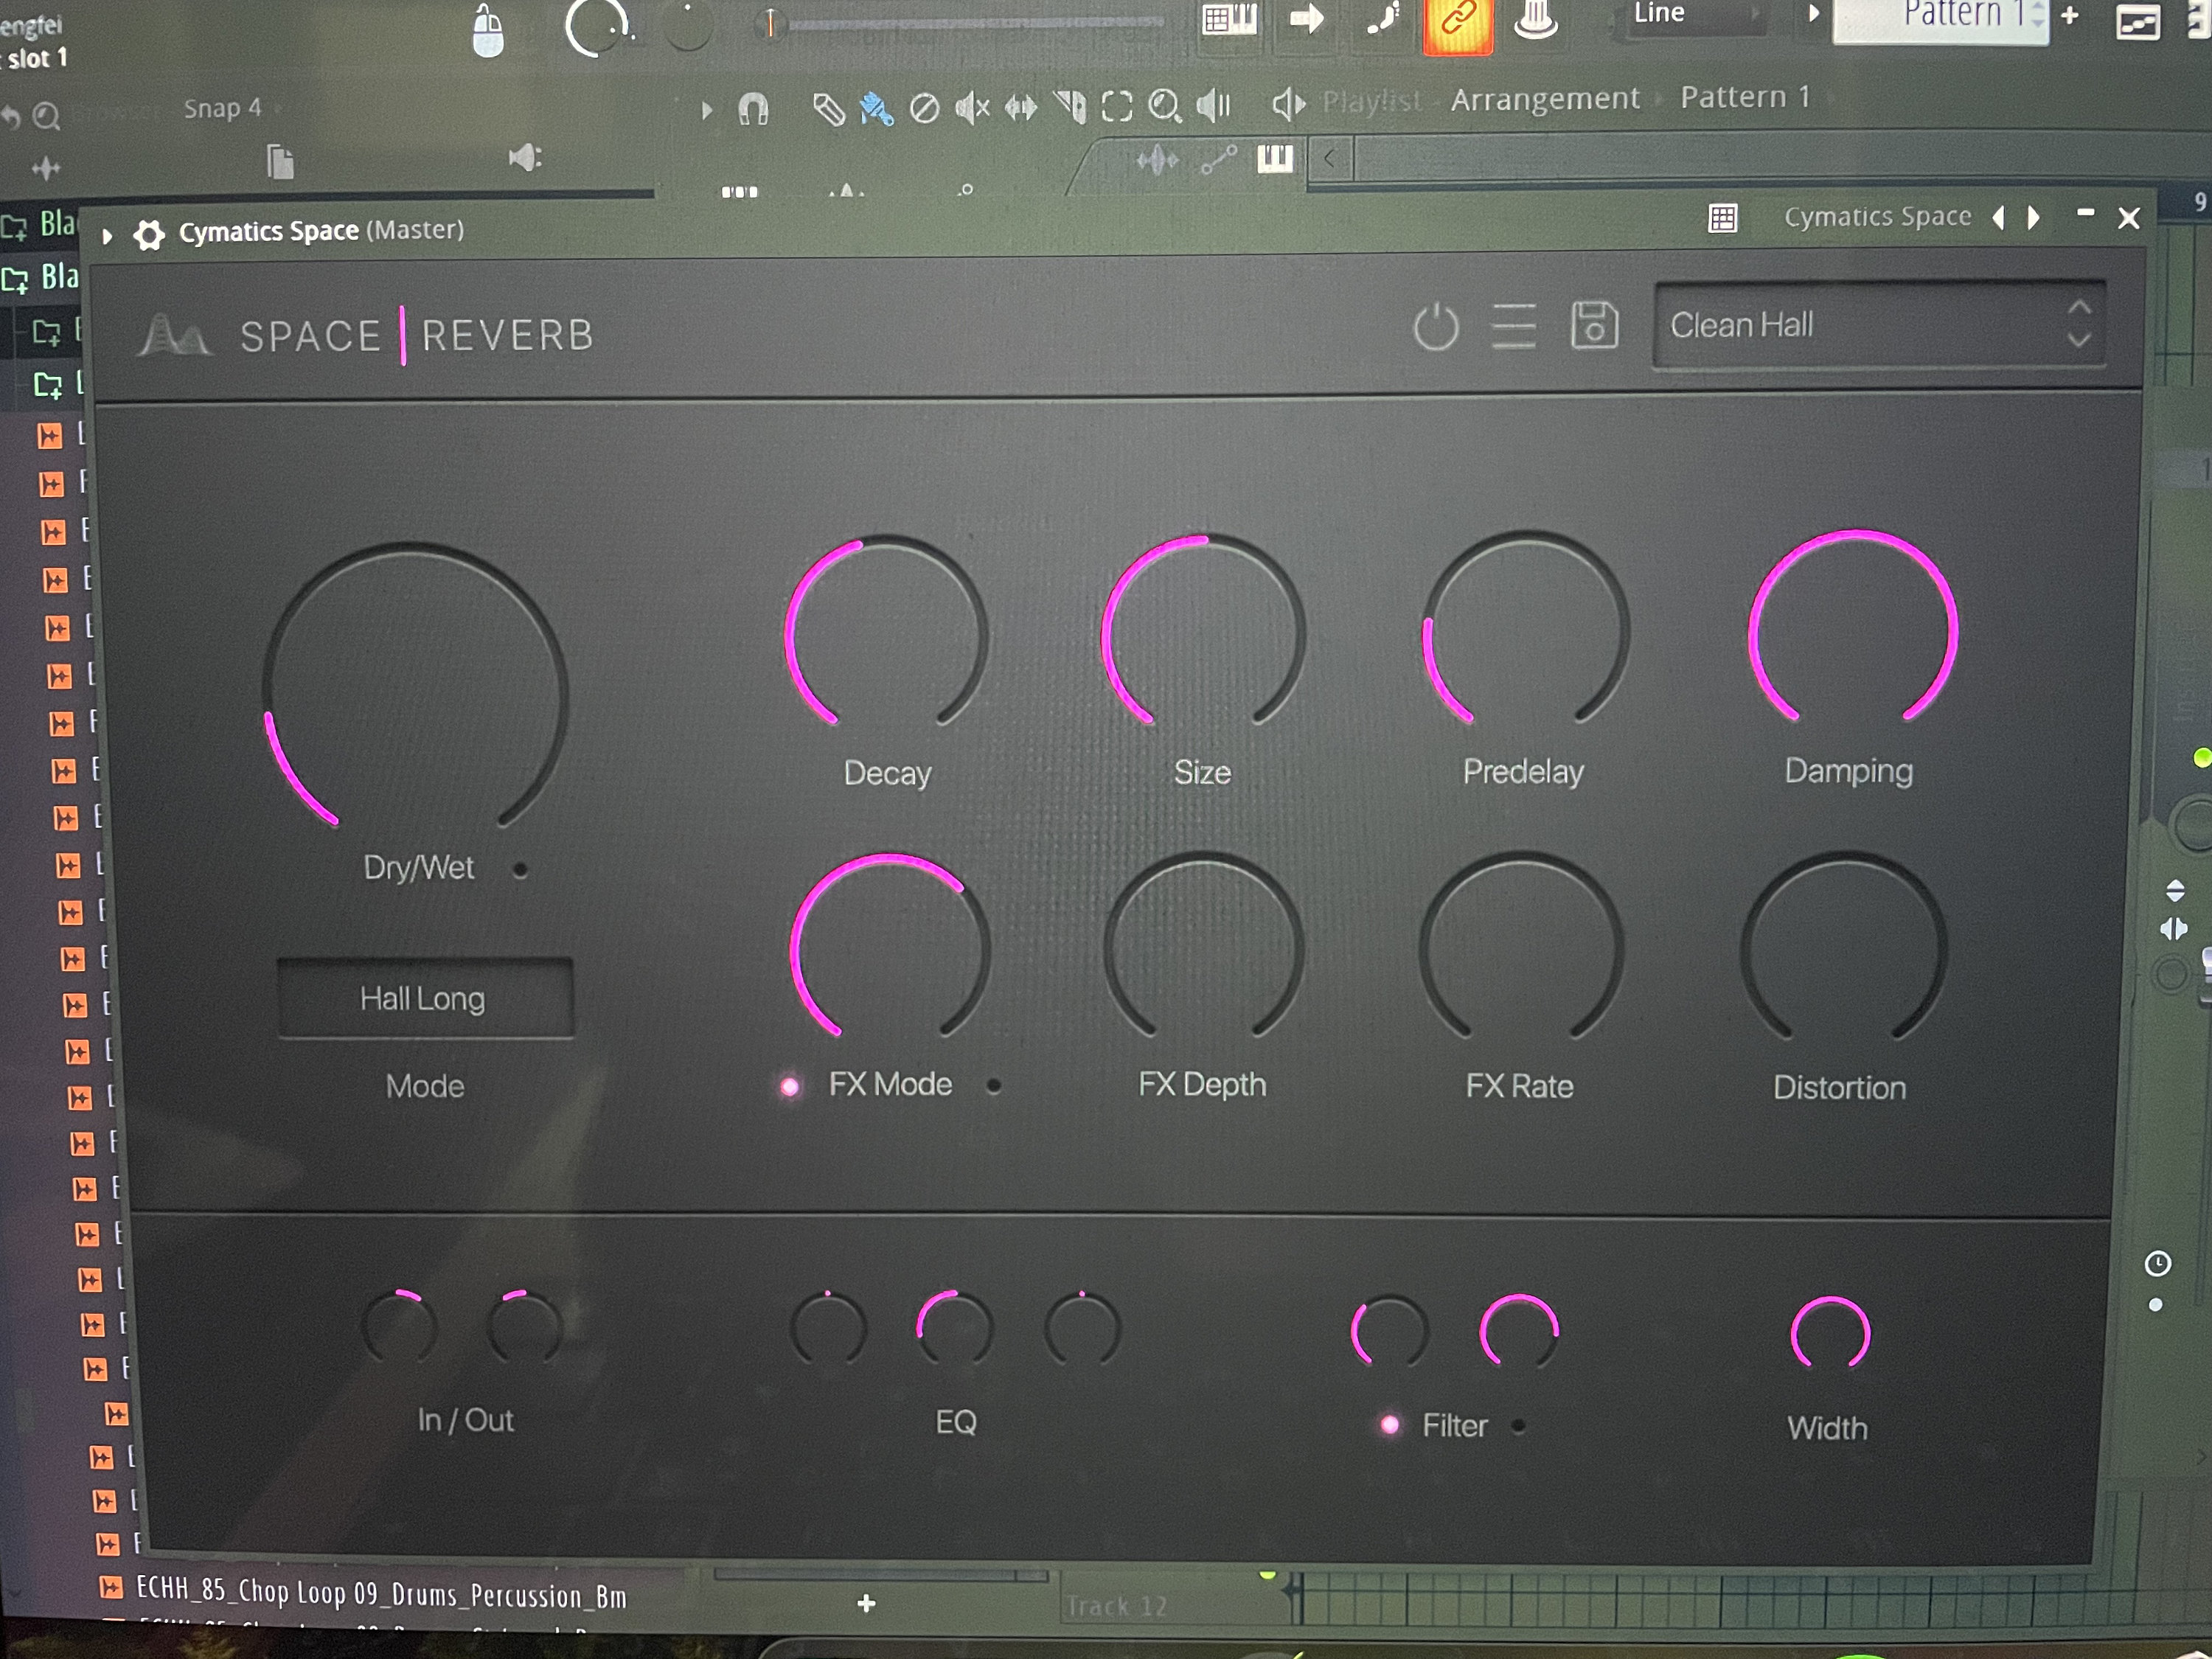Select the ECHH_85_Chop Loop 09 sample

pyautogui.click(x=380, y=1595)
